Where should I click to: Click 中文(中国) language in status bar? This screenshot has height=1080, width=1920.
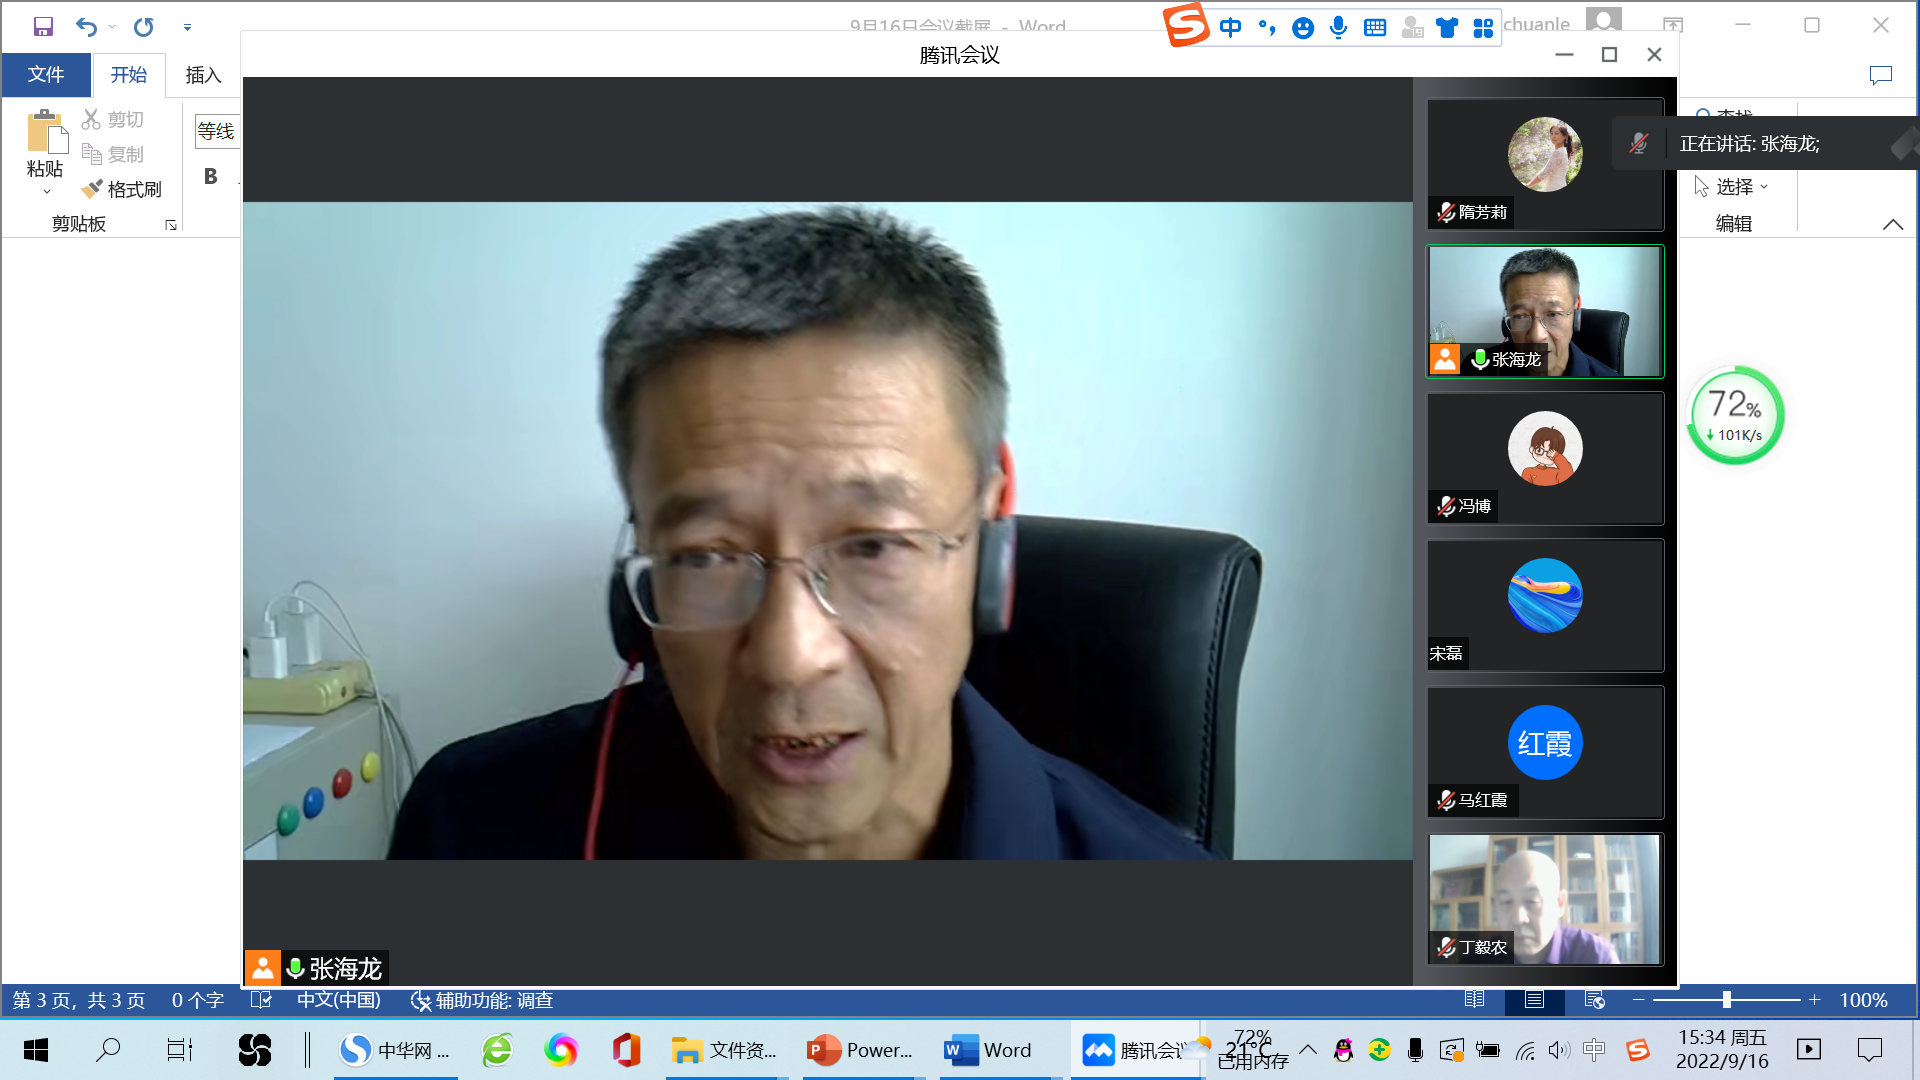point(338,1000)
